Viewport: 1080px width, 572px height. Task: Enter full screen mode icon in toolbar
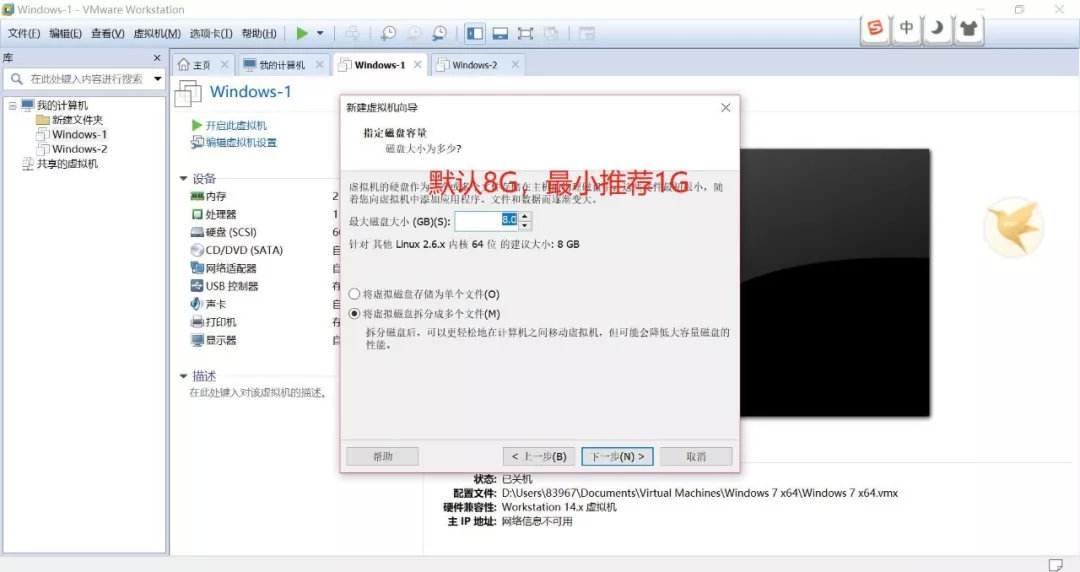(x=526, y=33)
